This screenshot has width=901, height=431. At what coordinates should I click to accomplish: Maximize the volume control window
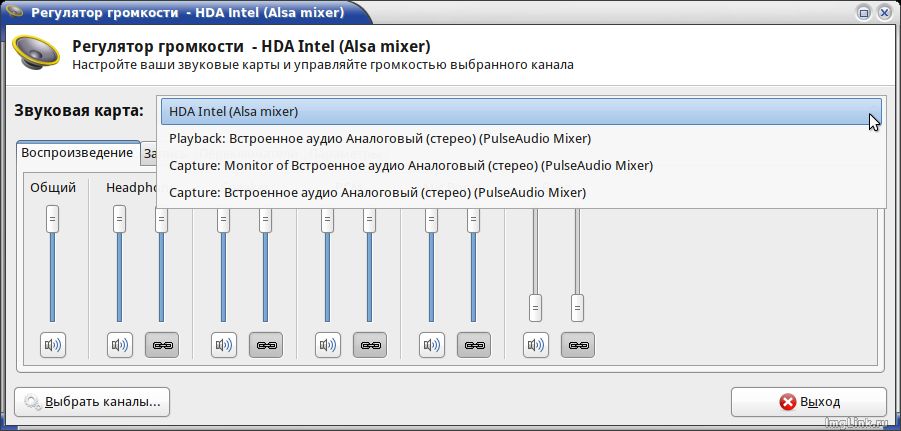click(x=863, y=11)
